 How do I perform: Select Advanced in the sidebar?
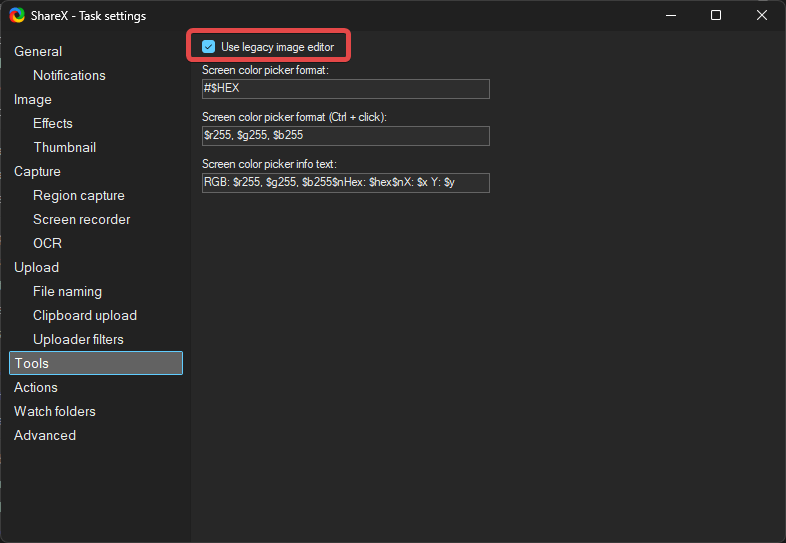click(x=45, y=436)
